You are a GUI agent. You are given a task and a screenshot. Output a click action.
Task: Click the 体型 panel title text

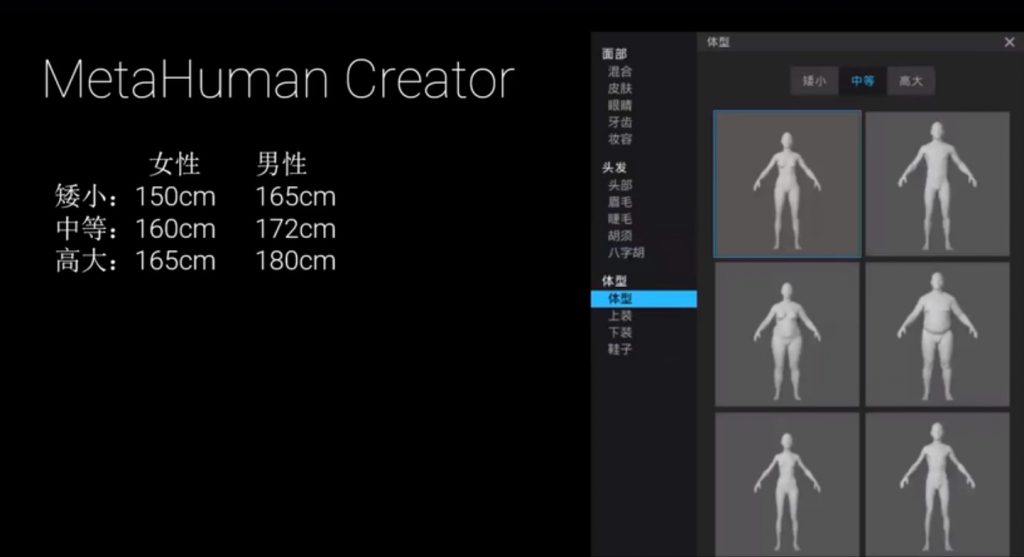click(718, 42)
